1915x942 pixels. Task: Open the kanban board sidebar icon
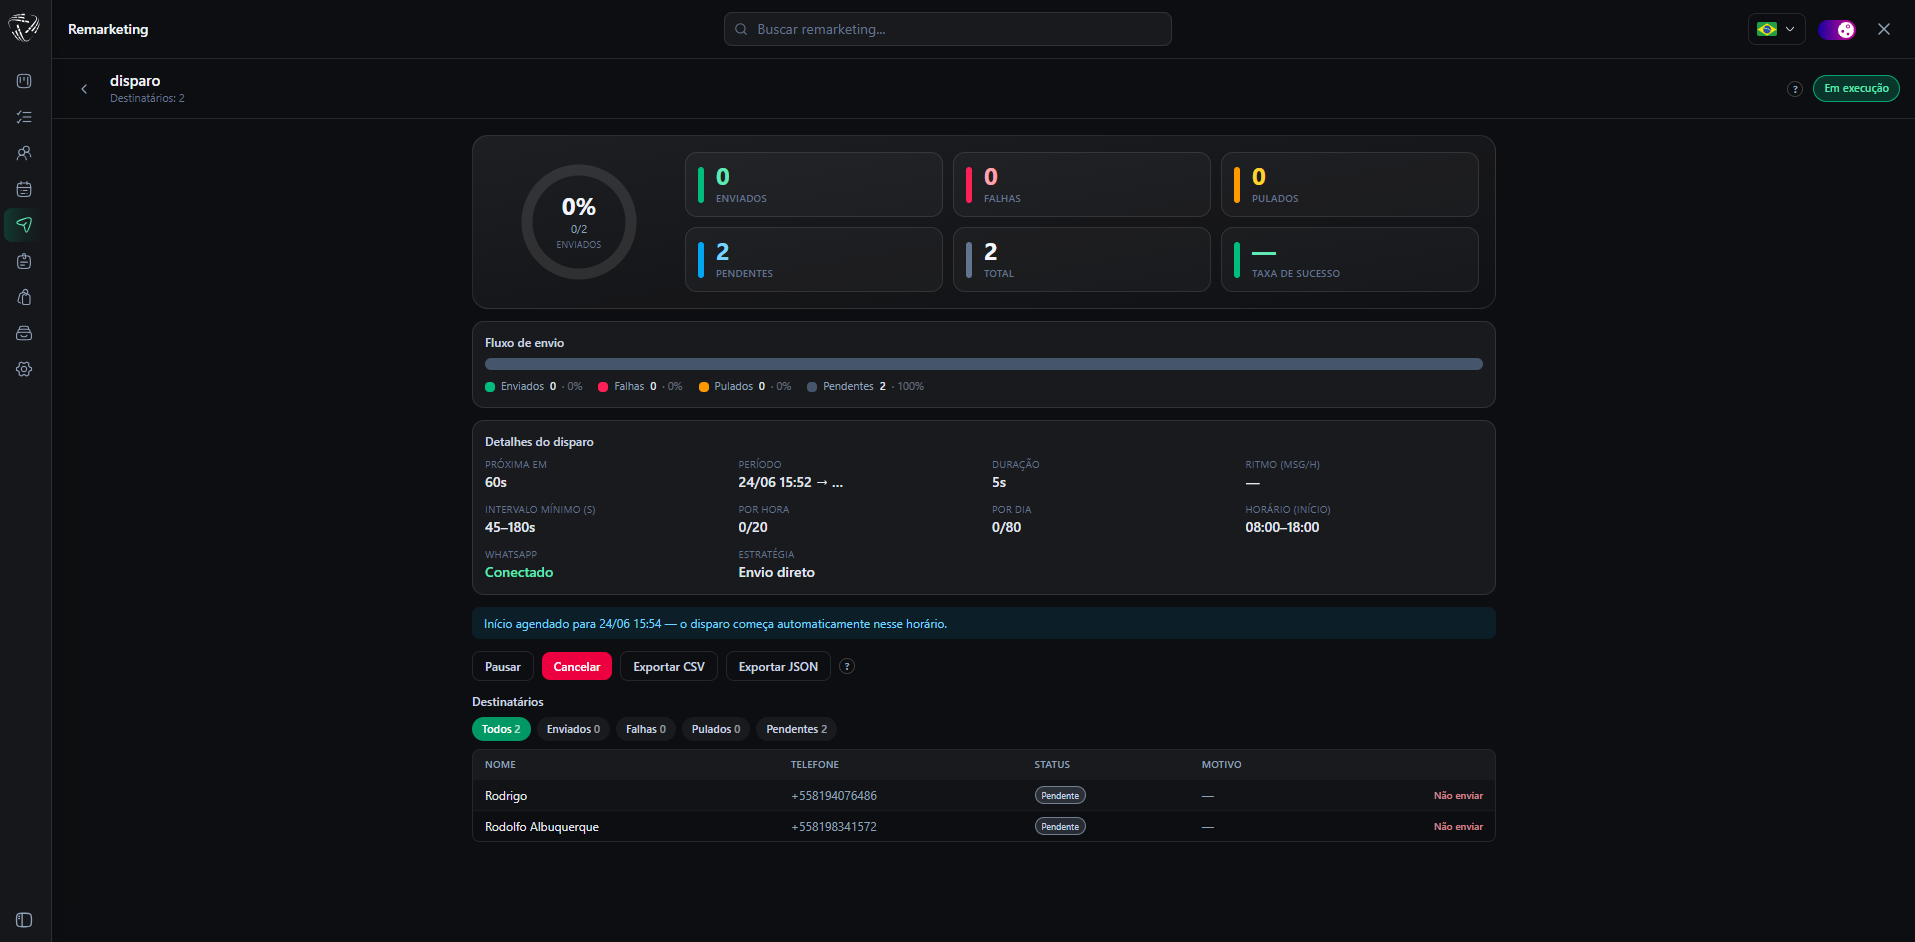[24, 81]
